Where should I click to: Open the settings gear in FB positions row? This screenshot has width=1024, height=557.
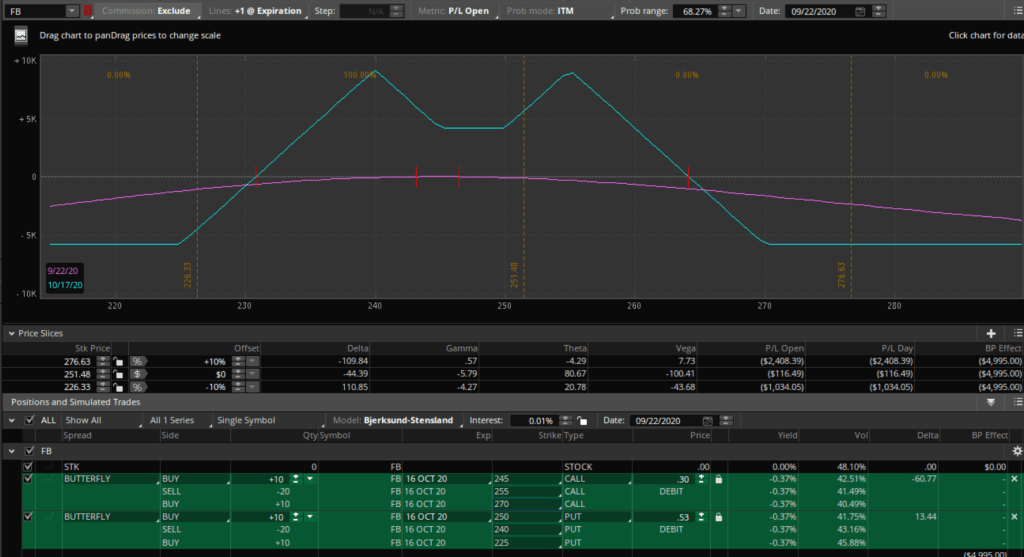[x=1017, y=451]
